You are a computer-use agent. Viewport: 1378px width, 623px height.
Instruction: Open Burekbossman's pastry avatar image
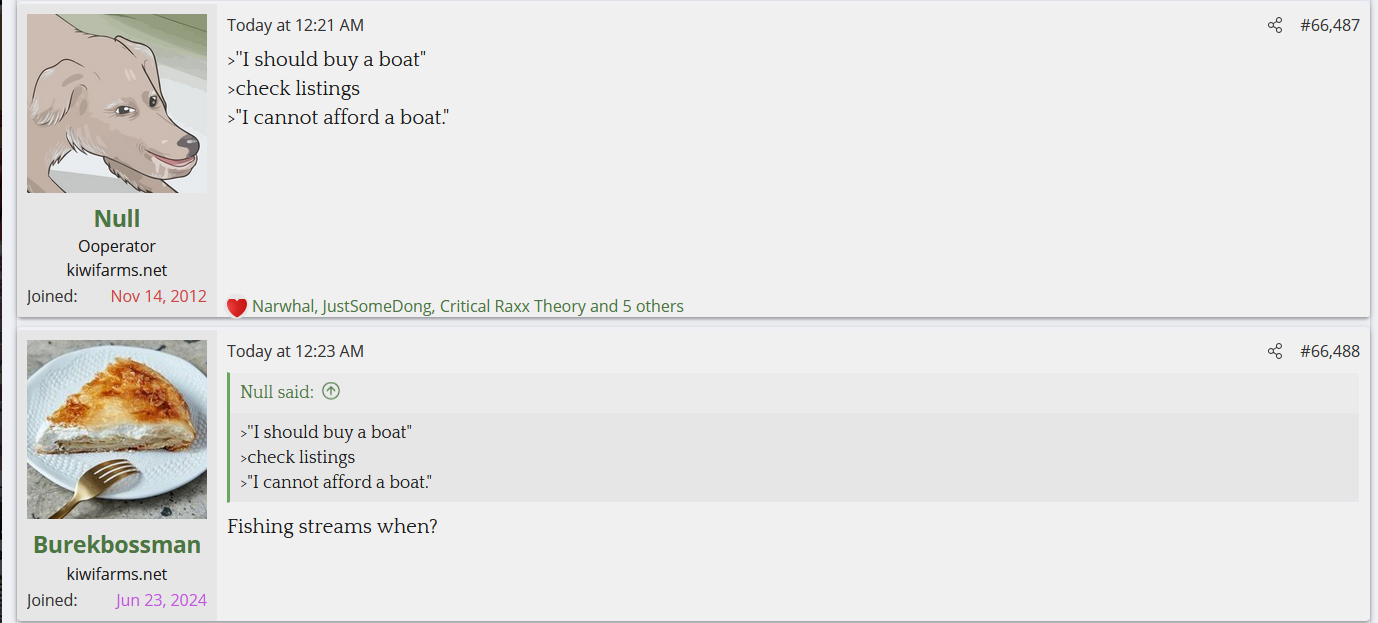(117, 429)
